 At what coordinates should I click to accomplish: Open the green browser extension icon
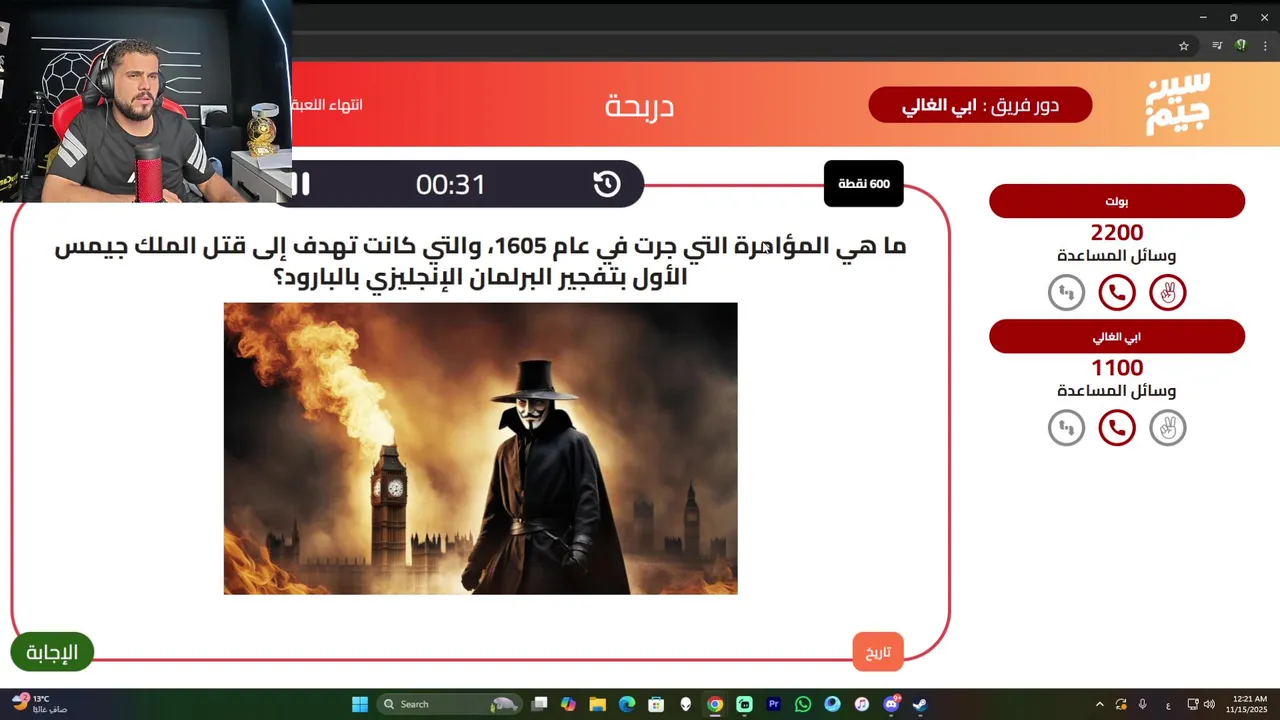pos(1241,46)
